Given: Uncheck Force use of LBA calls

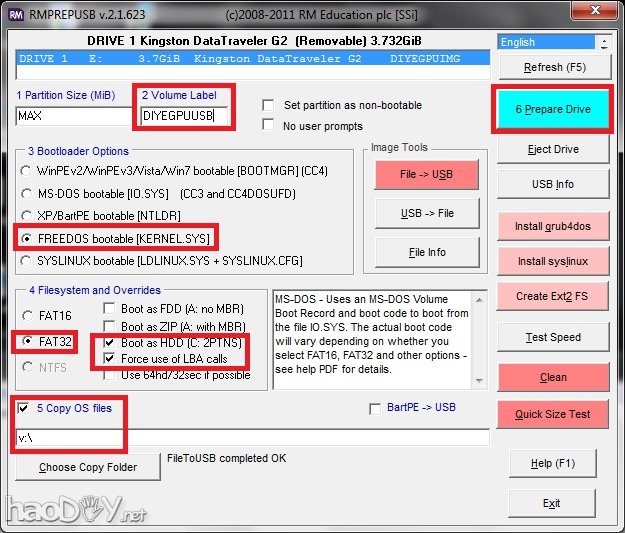Looking at the screenshot, I should coord(110,359).
